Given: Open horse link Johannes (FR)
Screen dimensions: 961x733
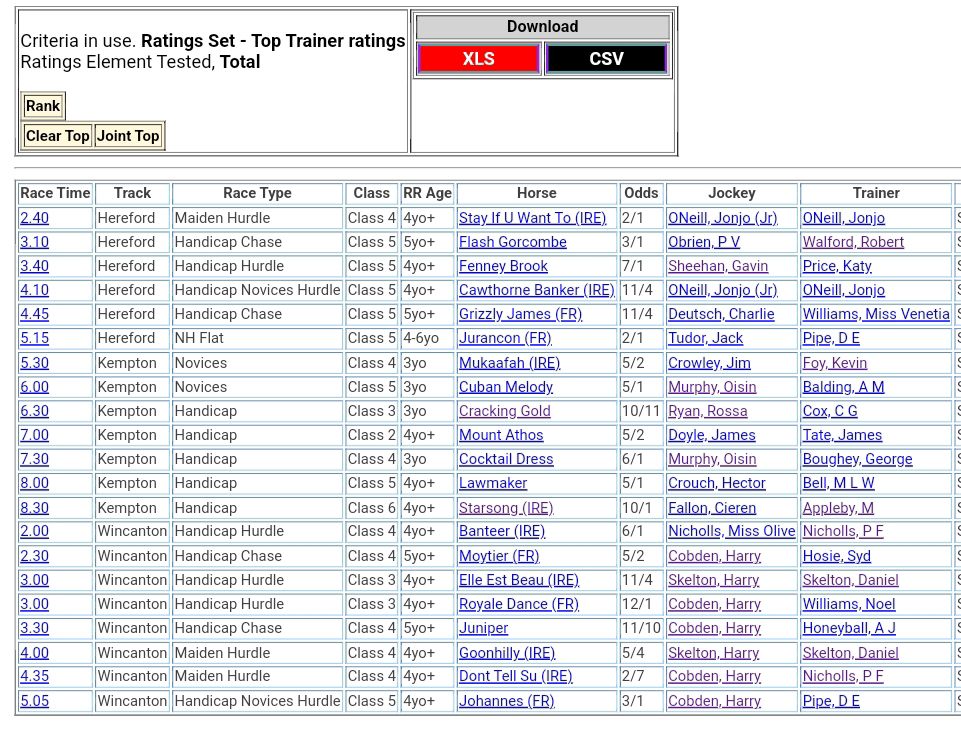Looking at the screenshot, I should [x=506, y=701].
